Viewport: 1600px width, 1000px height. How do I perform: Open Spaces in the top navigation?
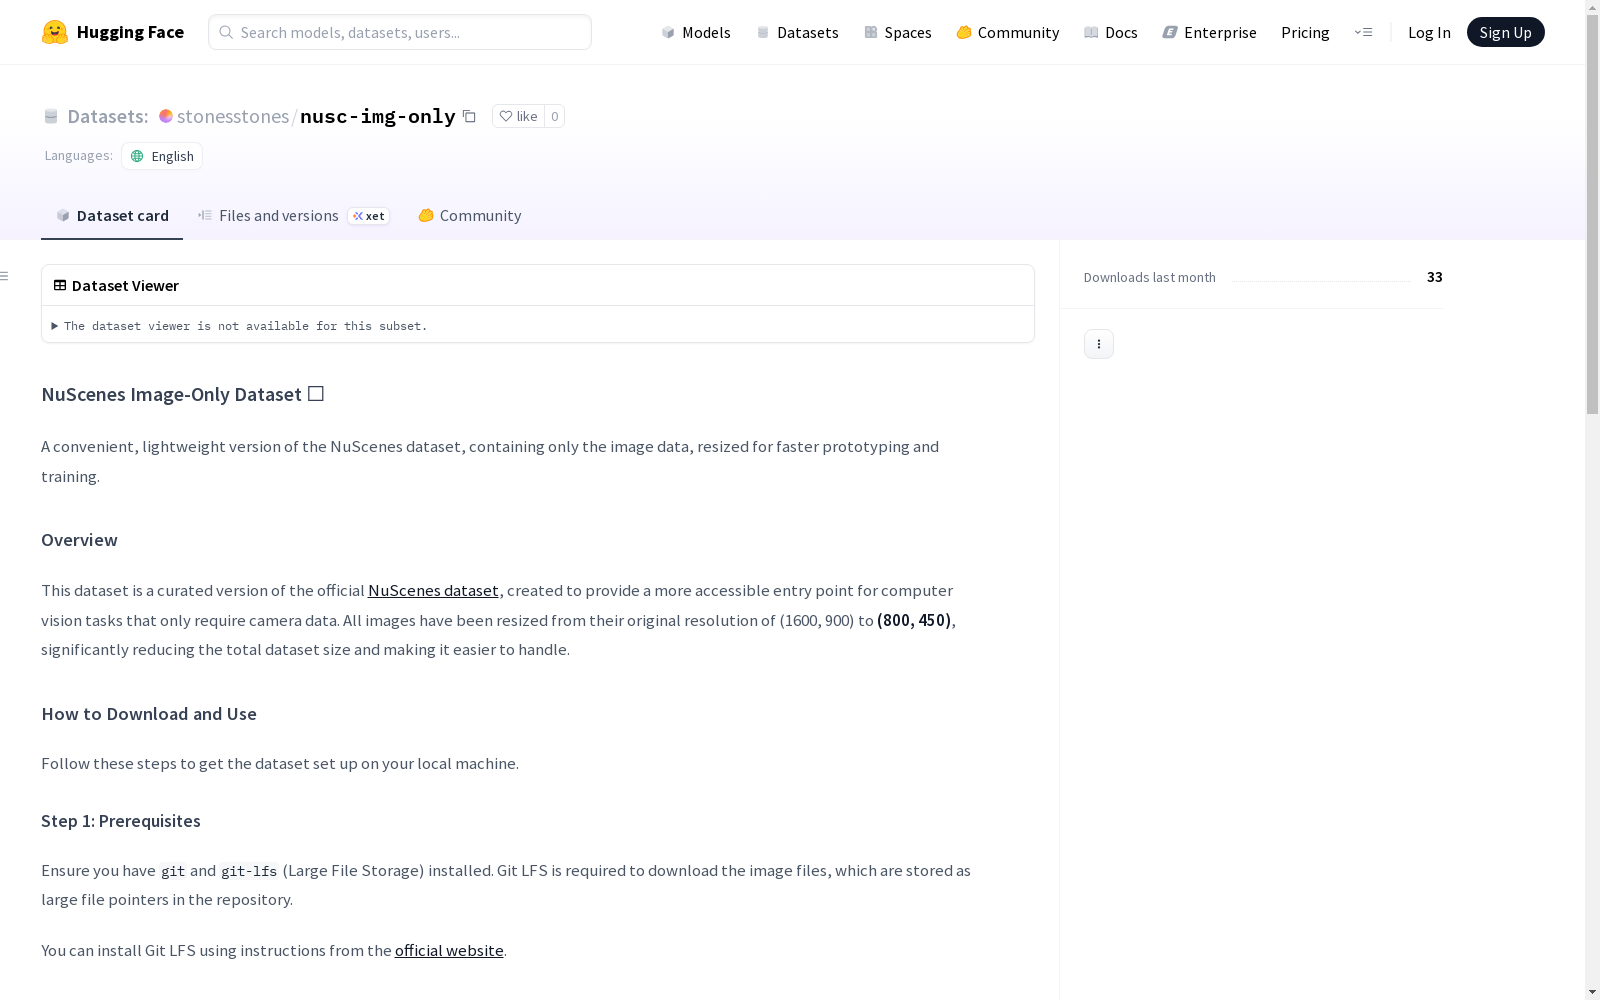897,32
